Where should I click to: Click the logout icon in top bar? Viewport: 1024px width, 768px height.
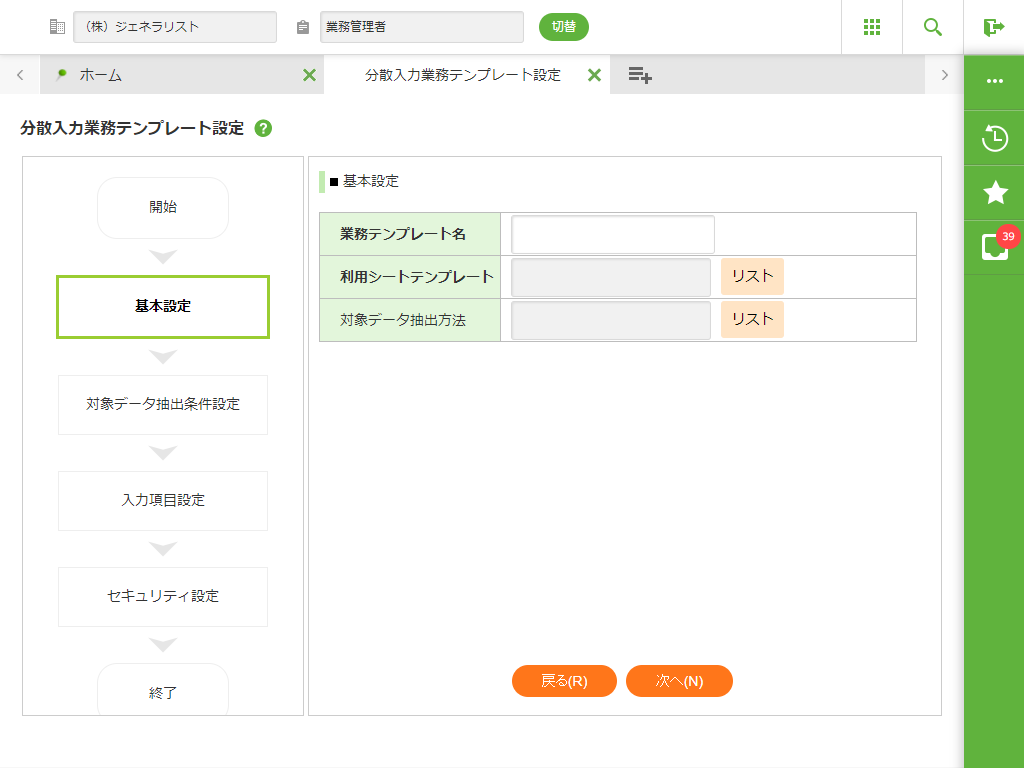(993, 27)
